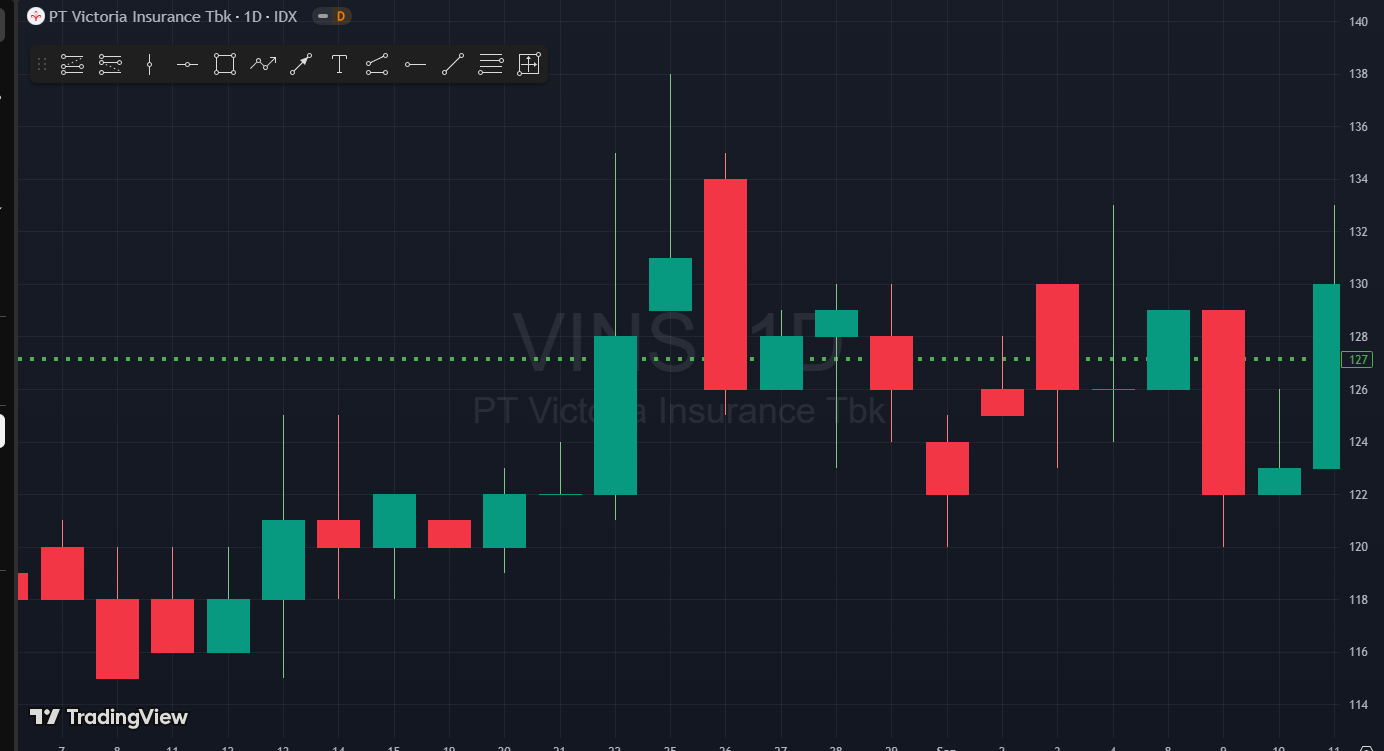Click the 130 price axis label
Screen dimensions: 1384x751
[x=1359, y=284]
